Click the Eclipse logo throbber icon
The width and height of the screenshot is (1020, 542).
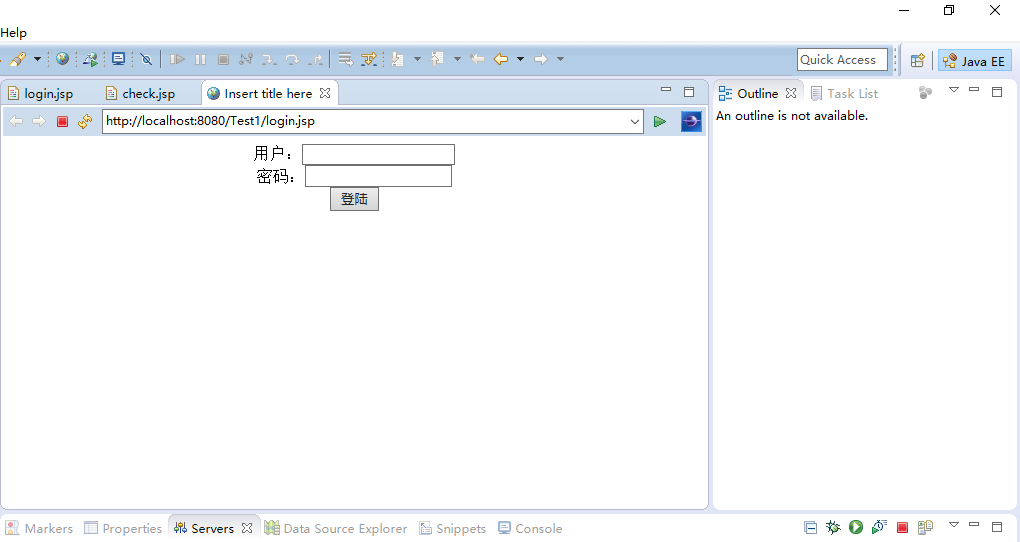[691, 121]
